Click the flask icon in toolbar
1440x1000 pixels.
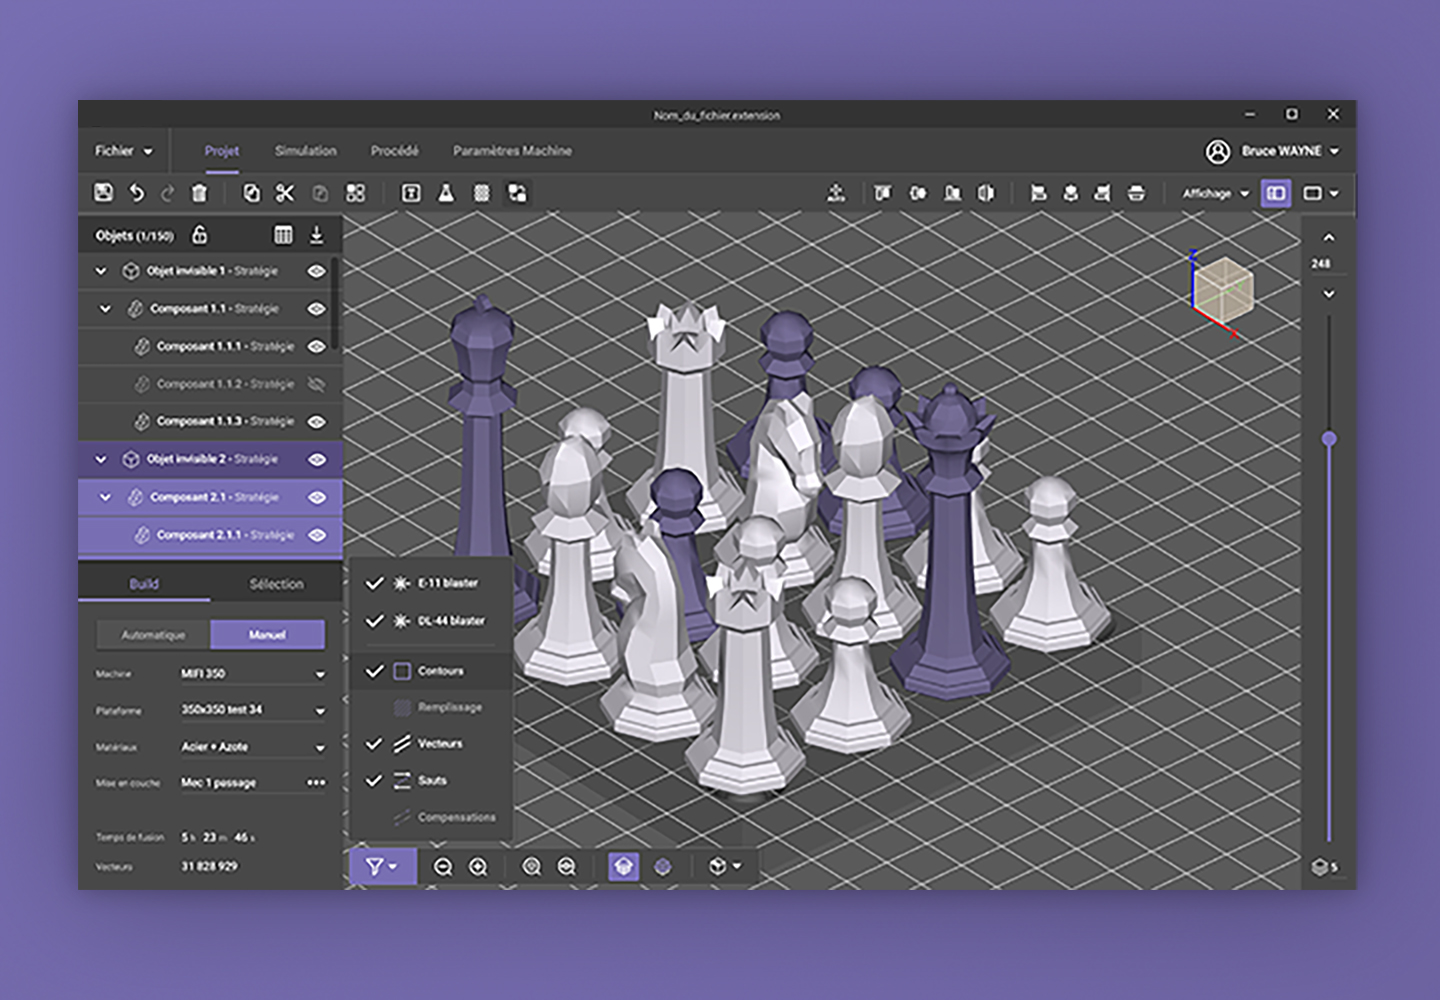point(446,193)
